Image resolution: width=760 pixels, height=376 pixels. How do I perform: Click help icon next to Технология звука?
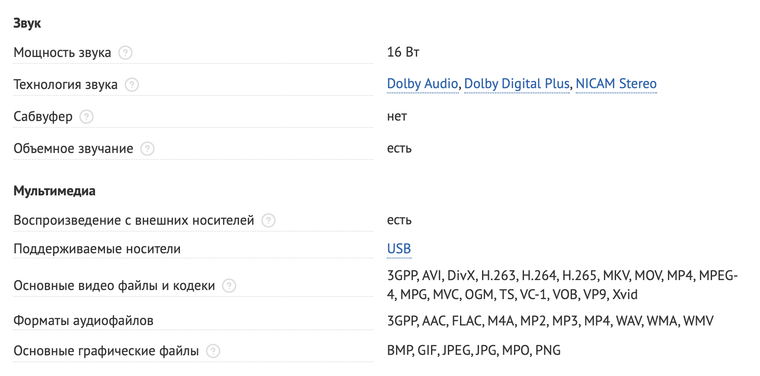click(x=131, y=85)
